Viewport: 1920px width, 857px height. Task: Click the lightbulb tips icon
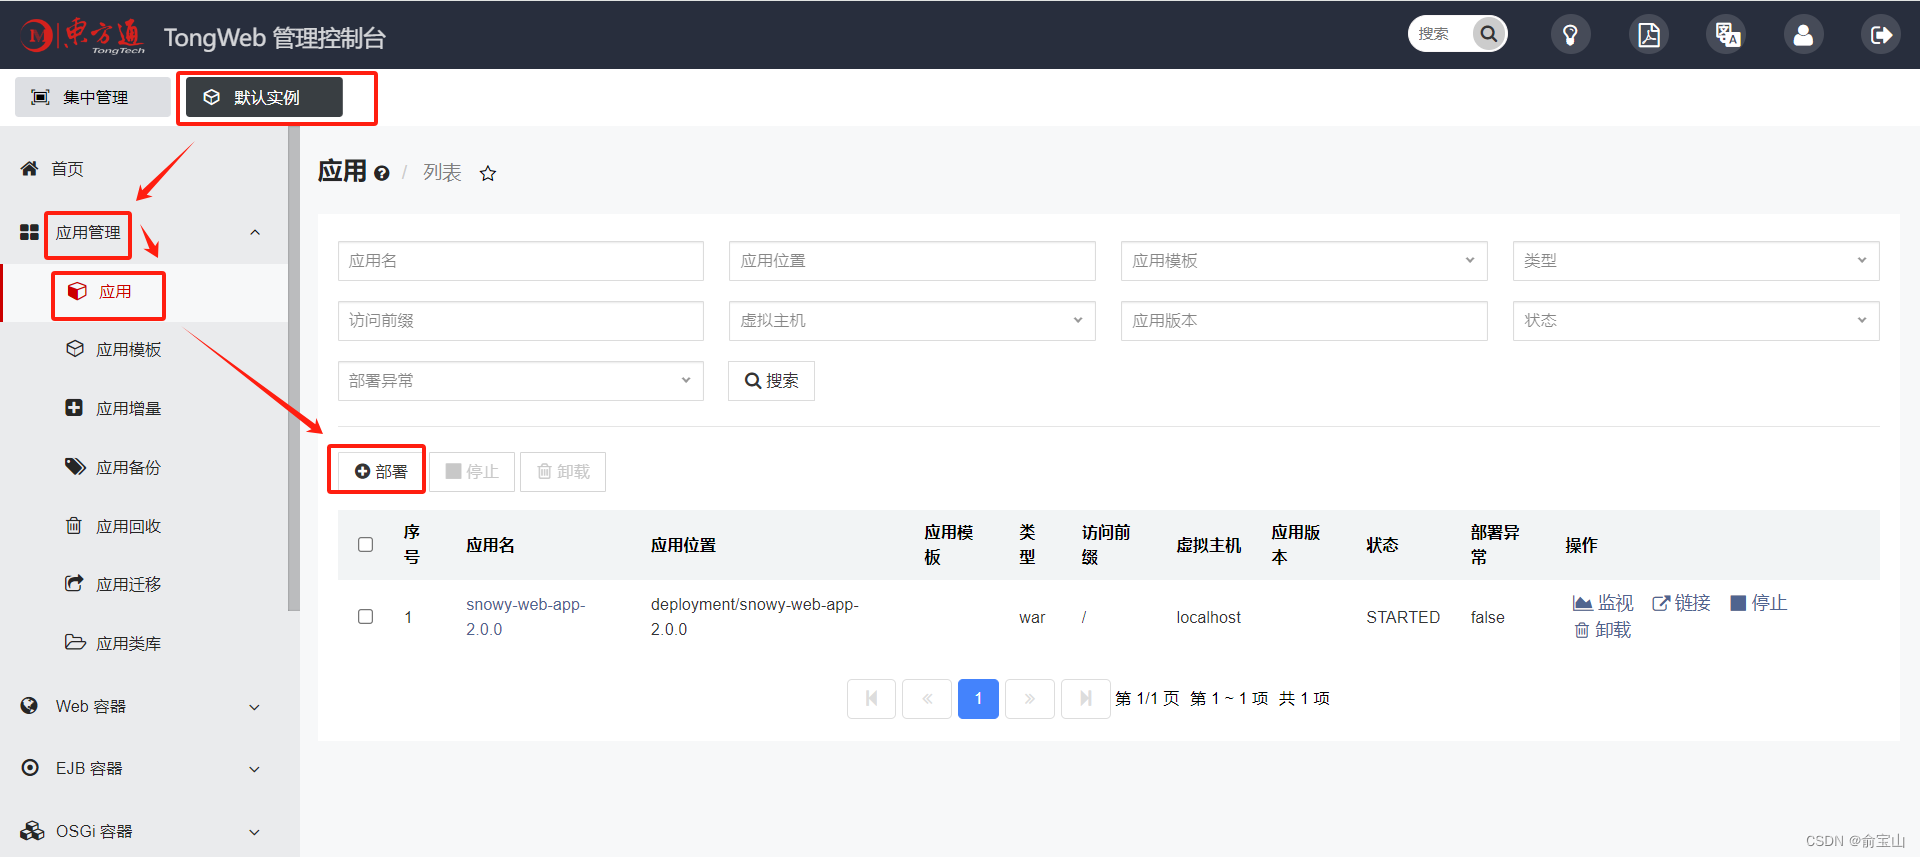pyautogui.click(x=1570, y=35)
